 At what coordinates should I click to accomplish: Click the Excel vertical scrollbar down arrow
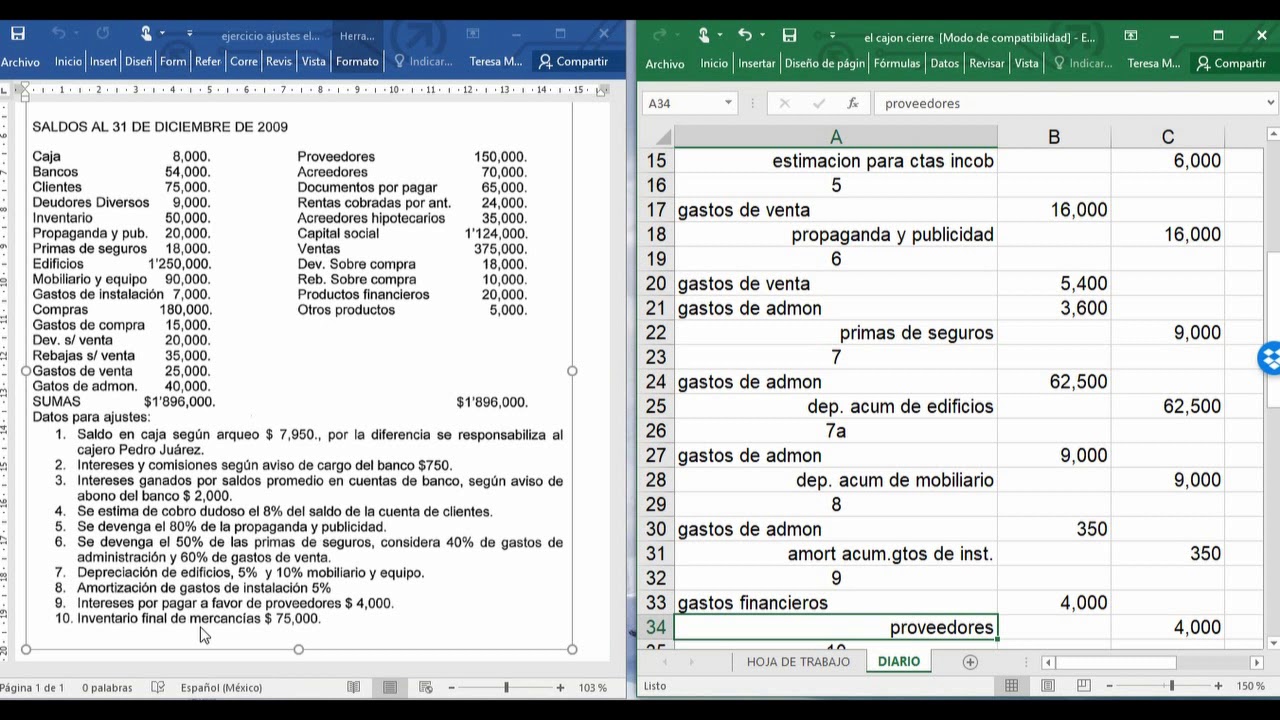click(1272, 643)
